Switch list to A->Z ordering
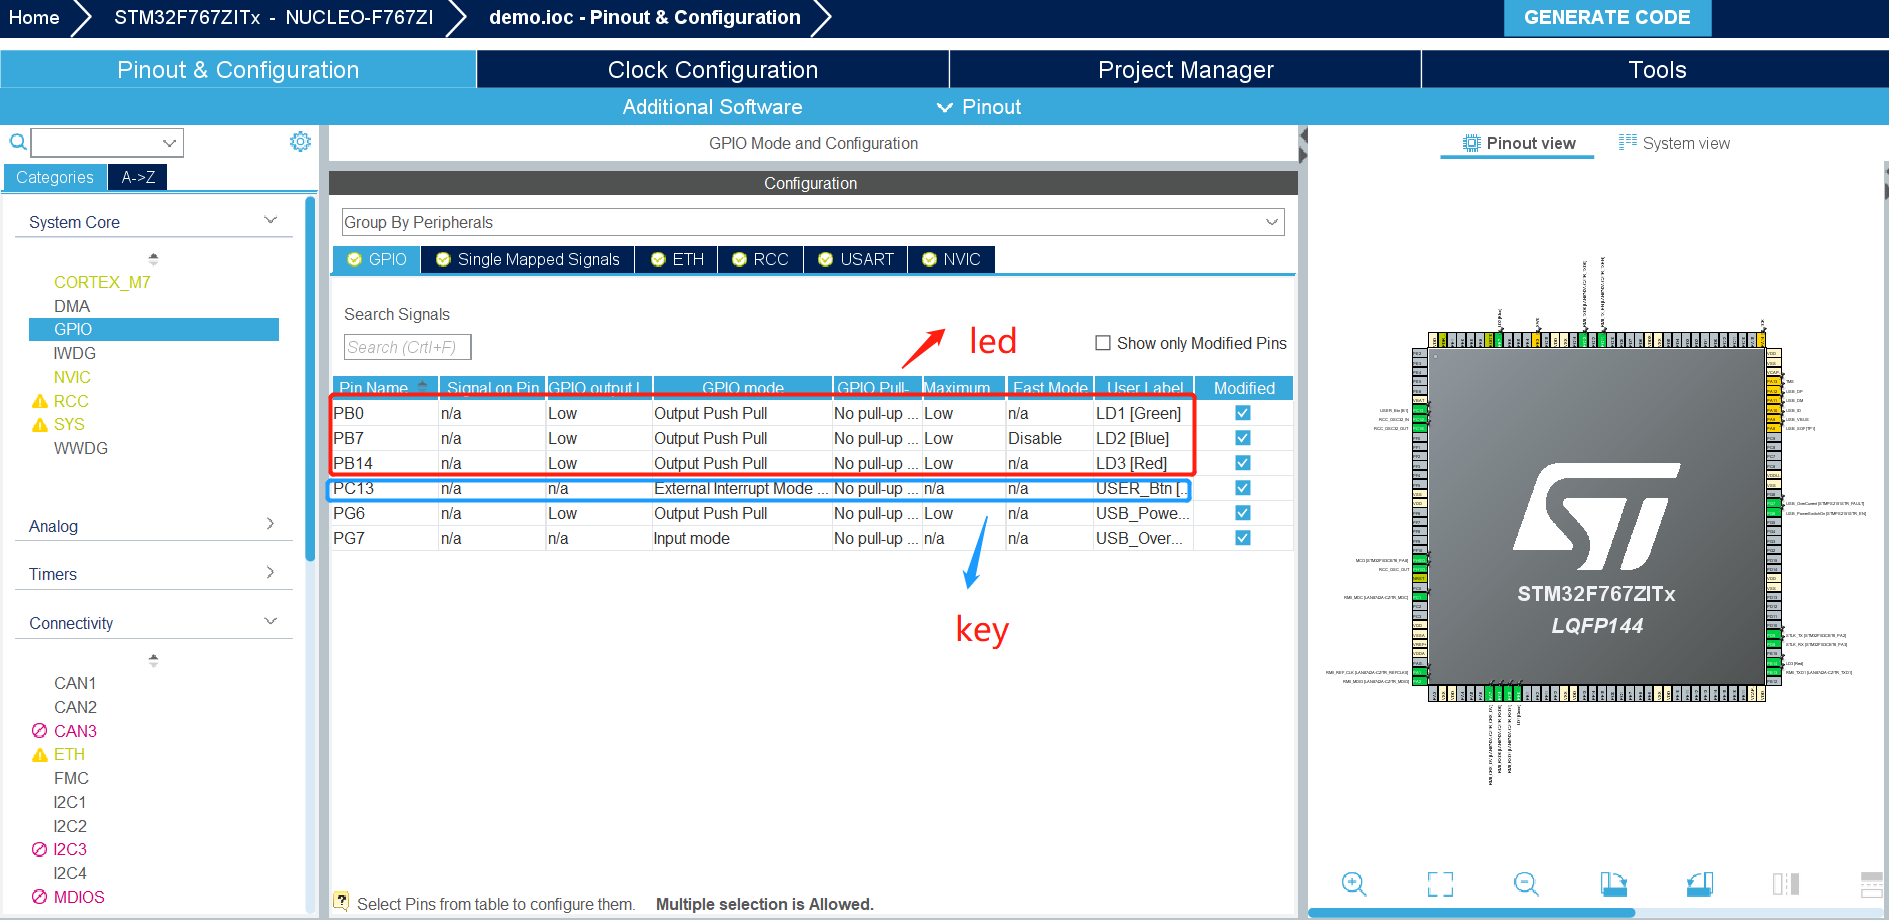 click(x=138, y=177)
